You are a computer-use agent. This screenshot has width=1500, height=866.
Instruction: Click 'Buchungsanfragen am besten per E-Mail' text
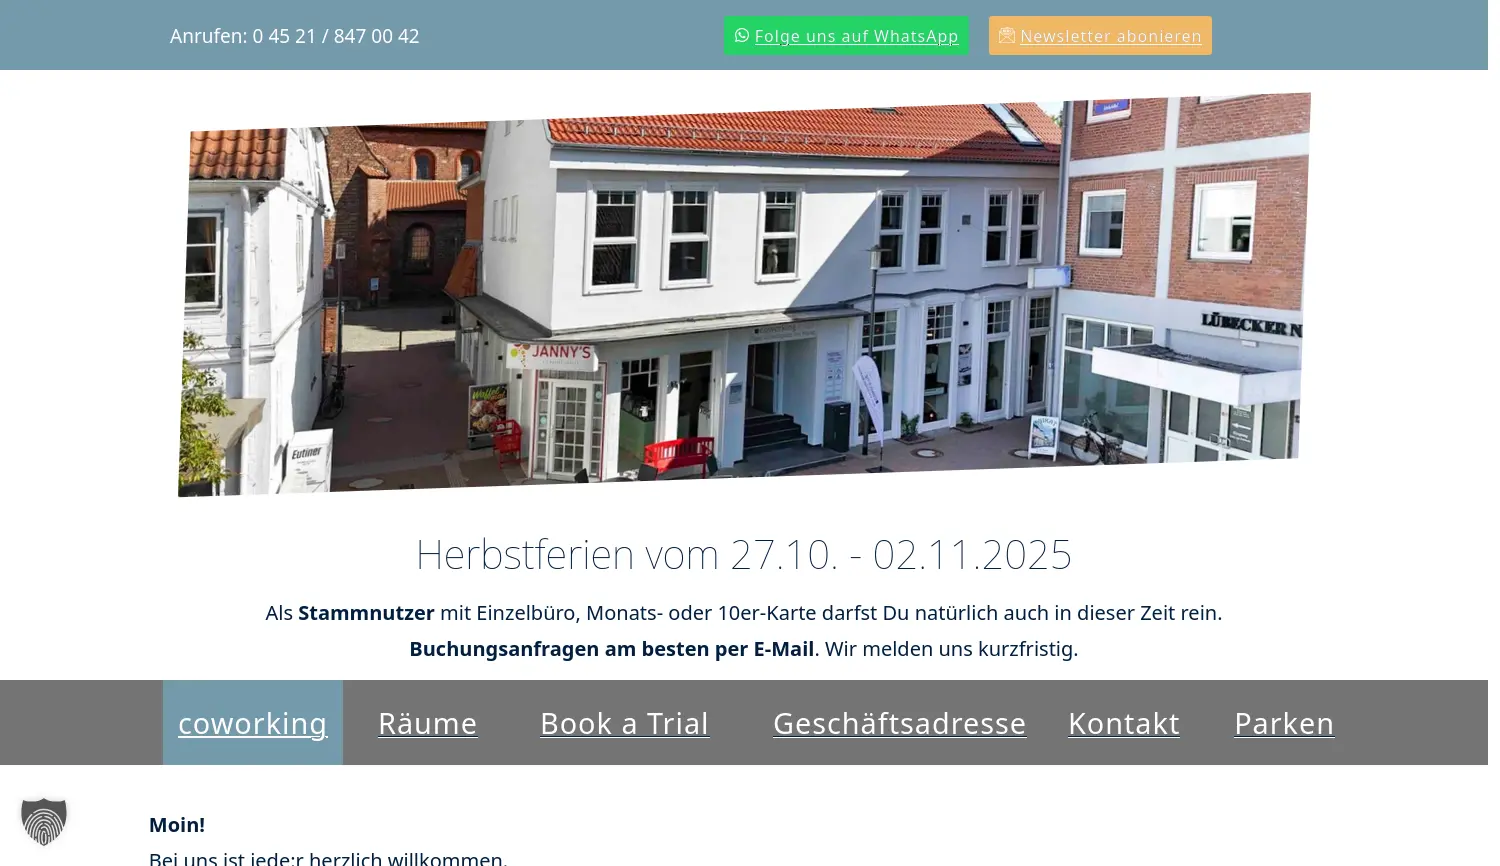point(611,649)
